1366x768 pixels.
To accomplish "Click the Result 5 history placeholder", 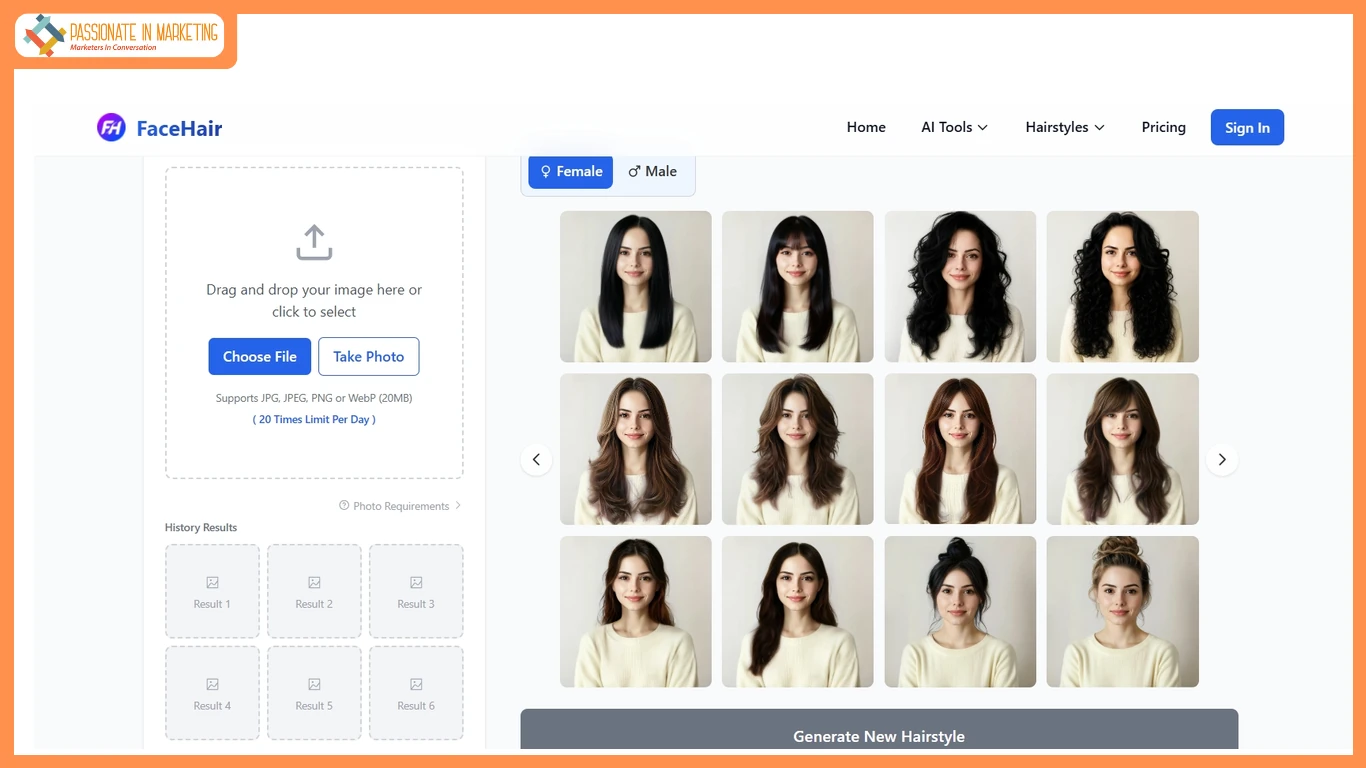I will tap(314, 693).
